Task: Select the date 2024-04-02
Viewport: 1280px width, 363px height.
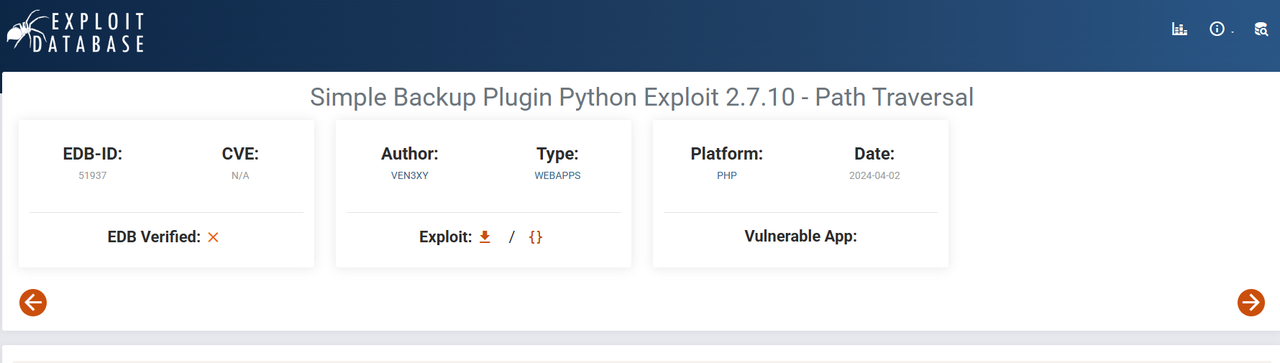Action: point(874,175)
